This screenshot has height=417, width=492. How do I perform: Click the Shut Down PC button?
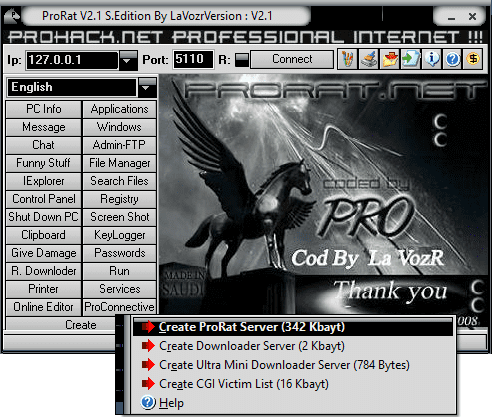click(x=44, y=217)
